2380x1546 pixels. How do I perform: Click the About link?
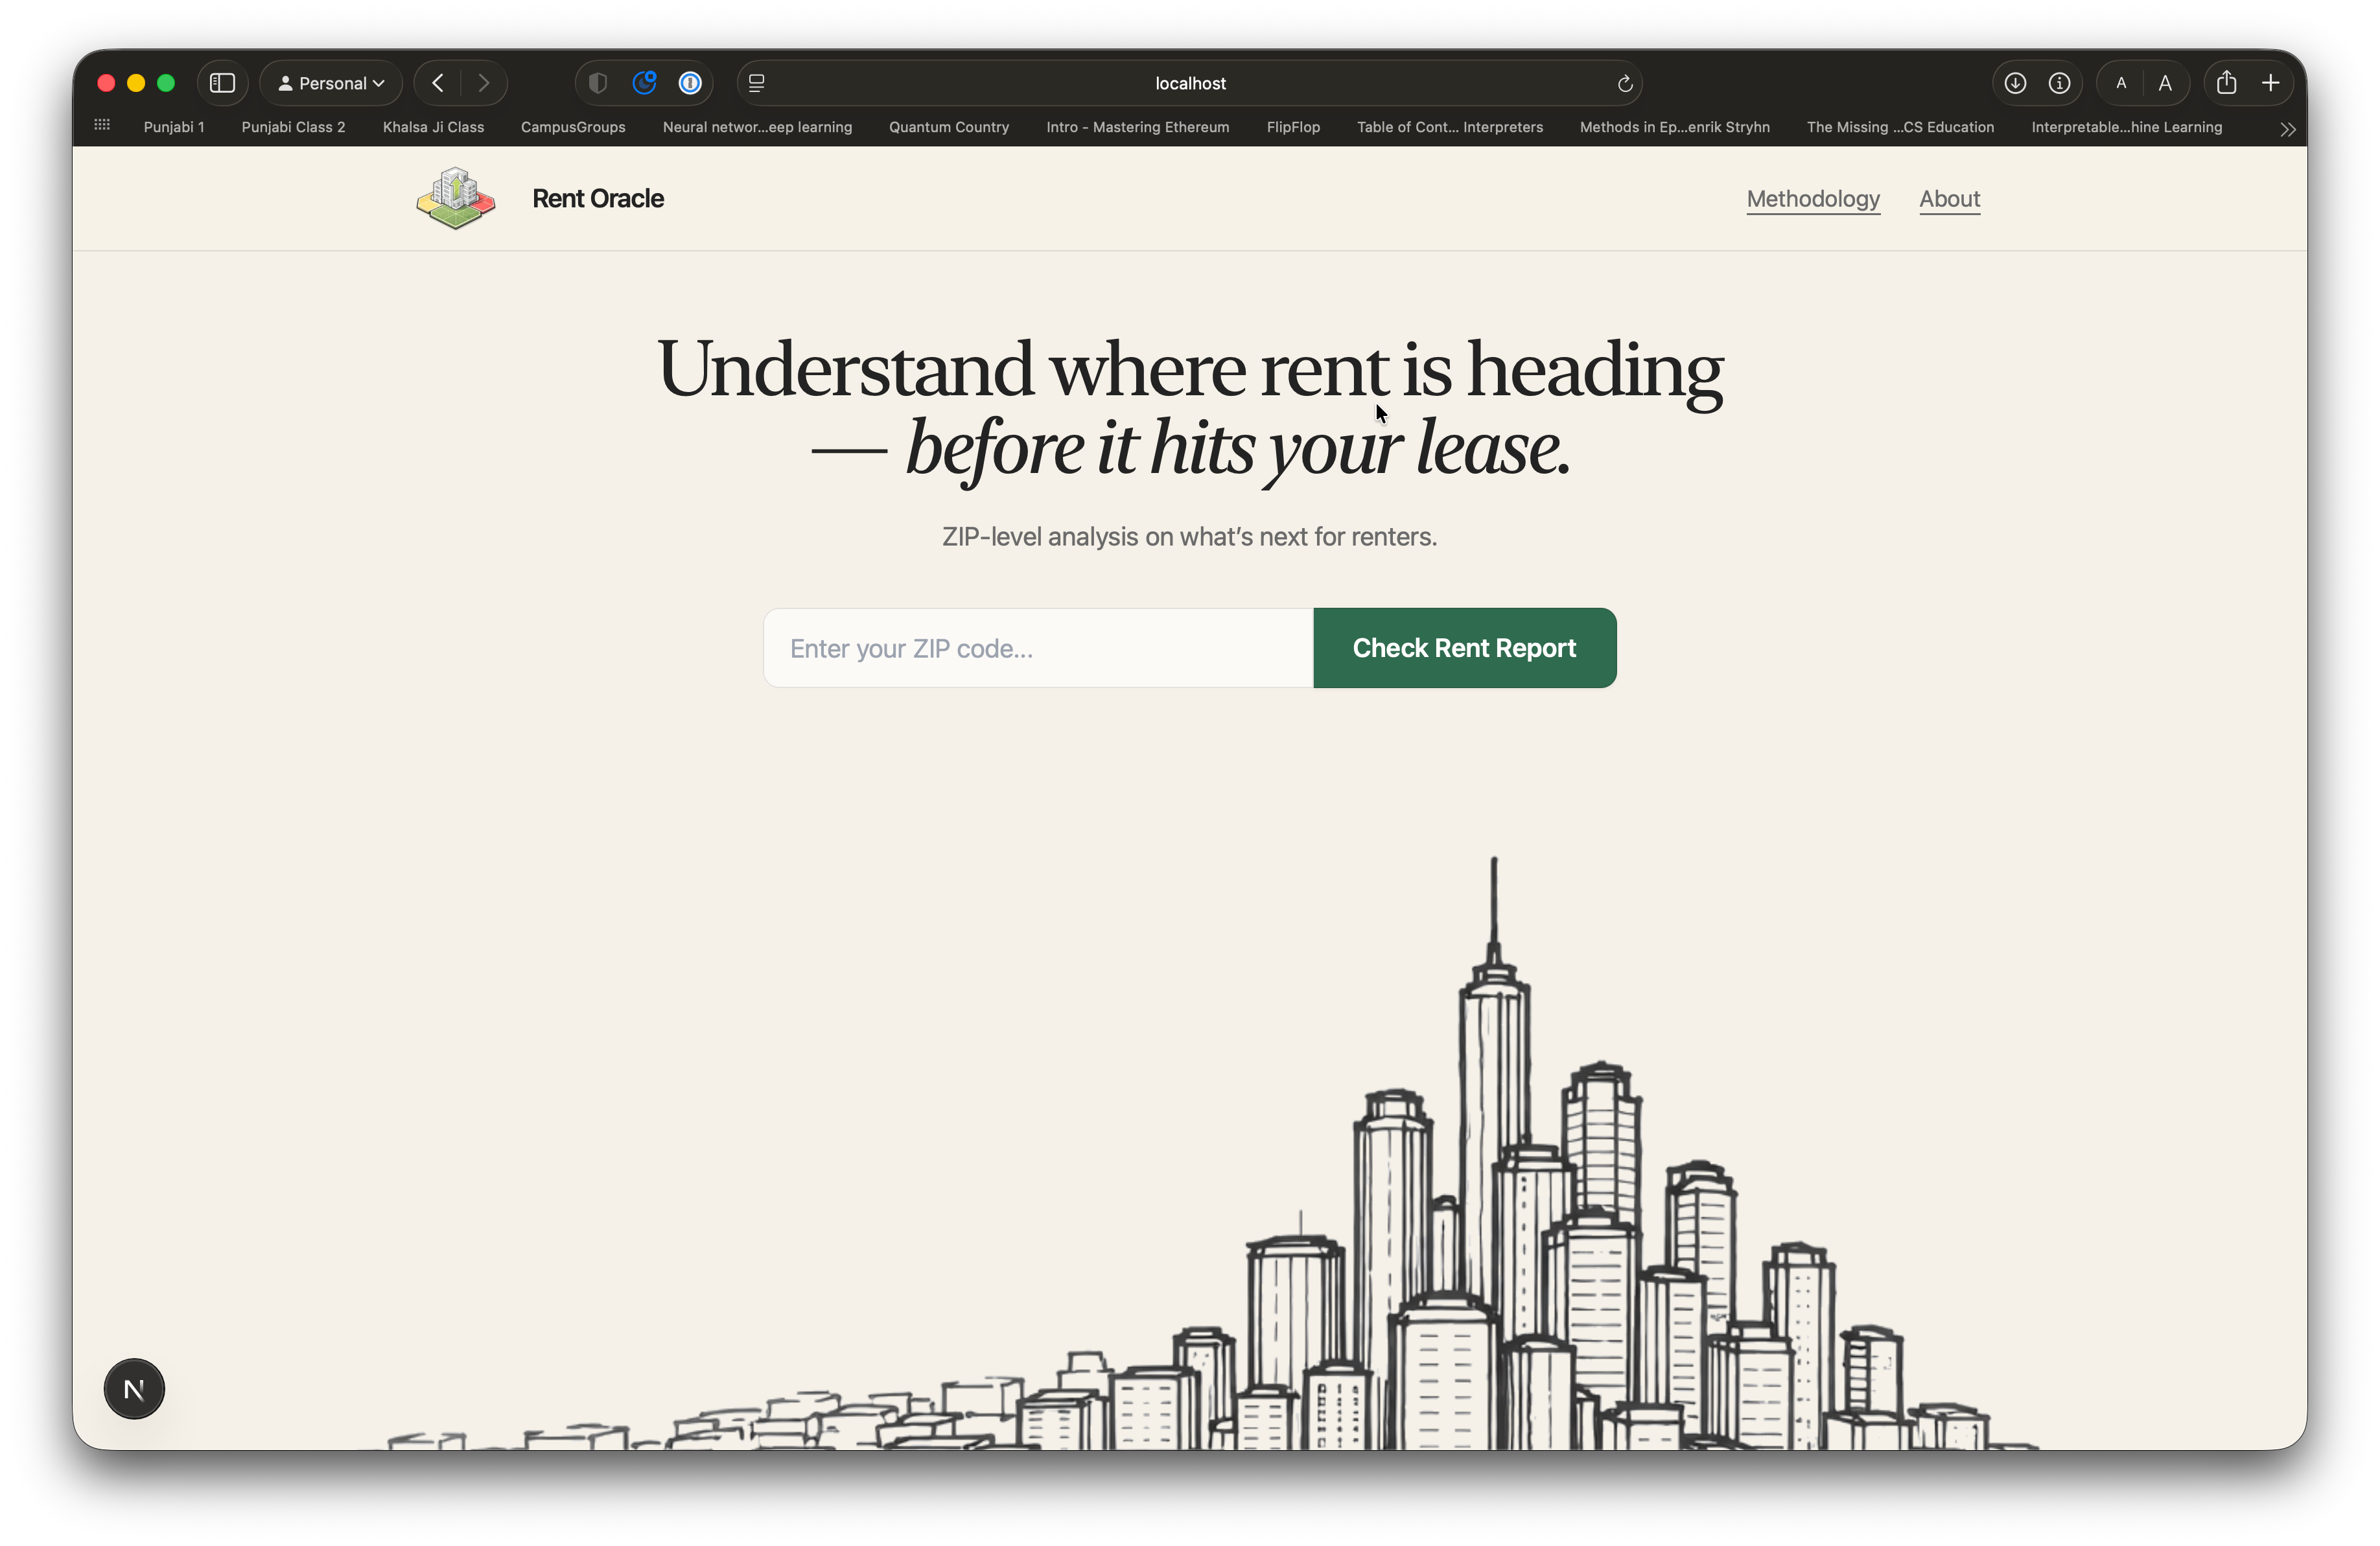[x=1949, y=199]
